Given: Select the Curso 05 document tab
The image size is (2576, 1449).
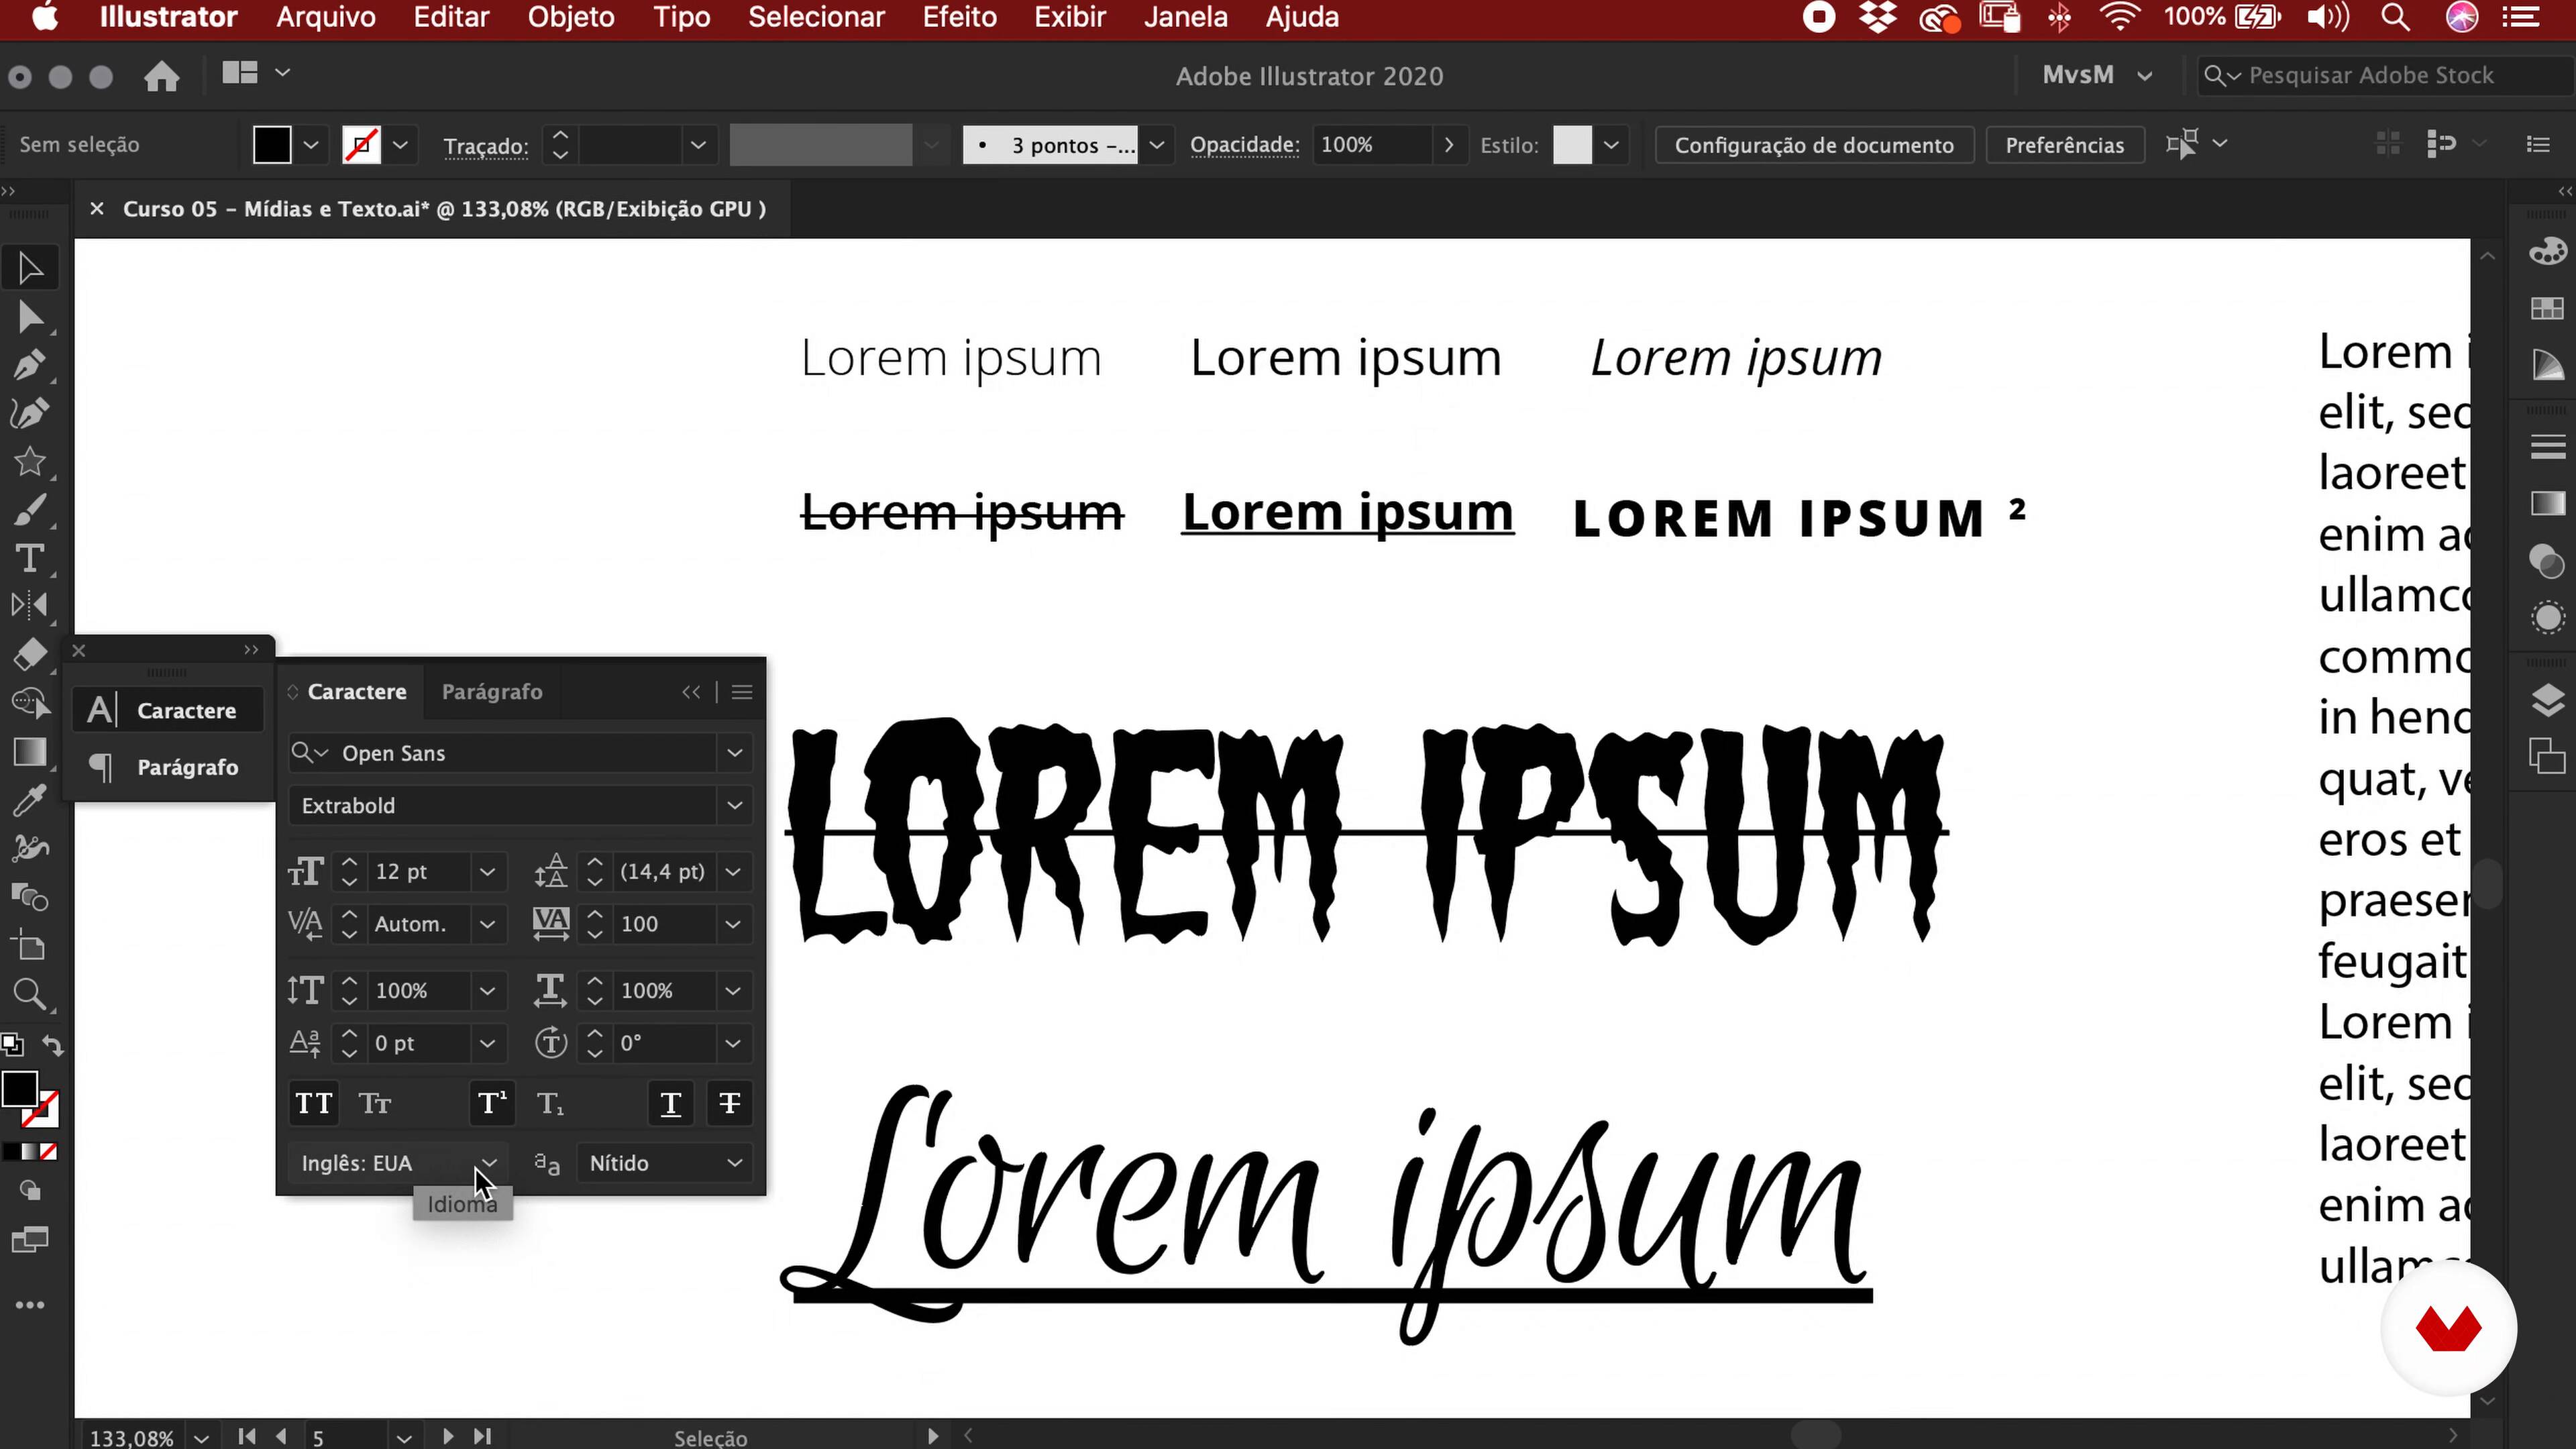Looking at the screenshot, I should [444, 209].
